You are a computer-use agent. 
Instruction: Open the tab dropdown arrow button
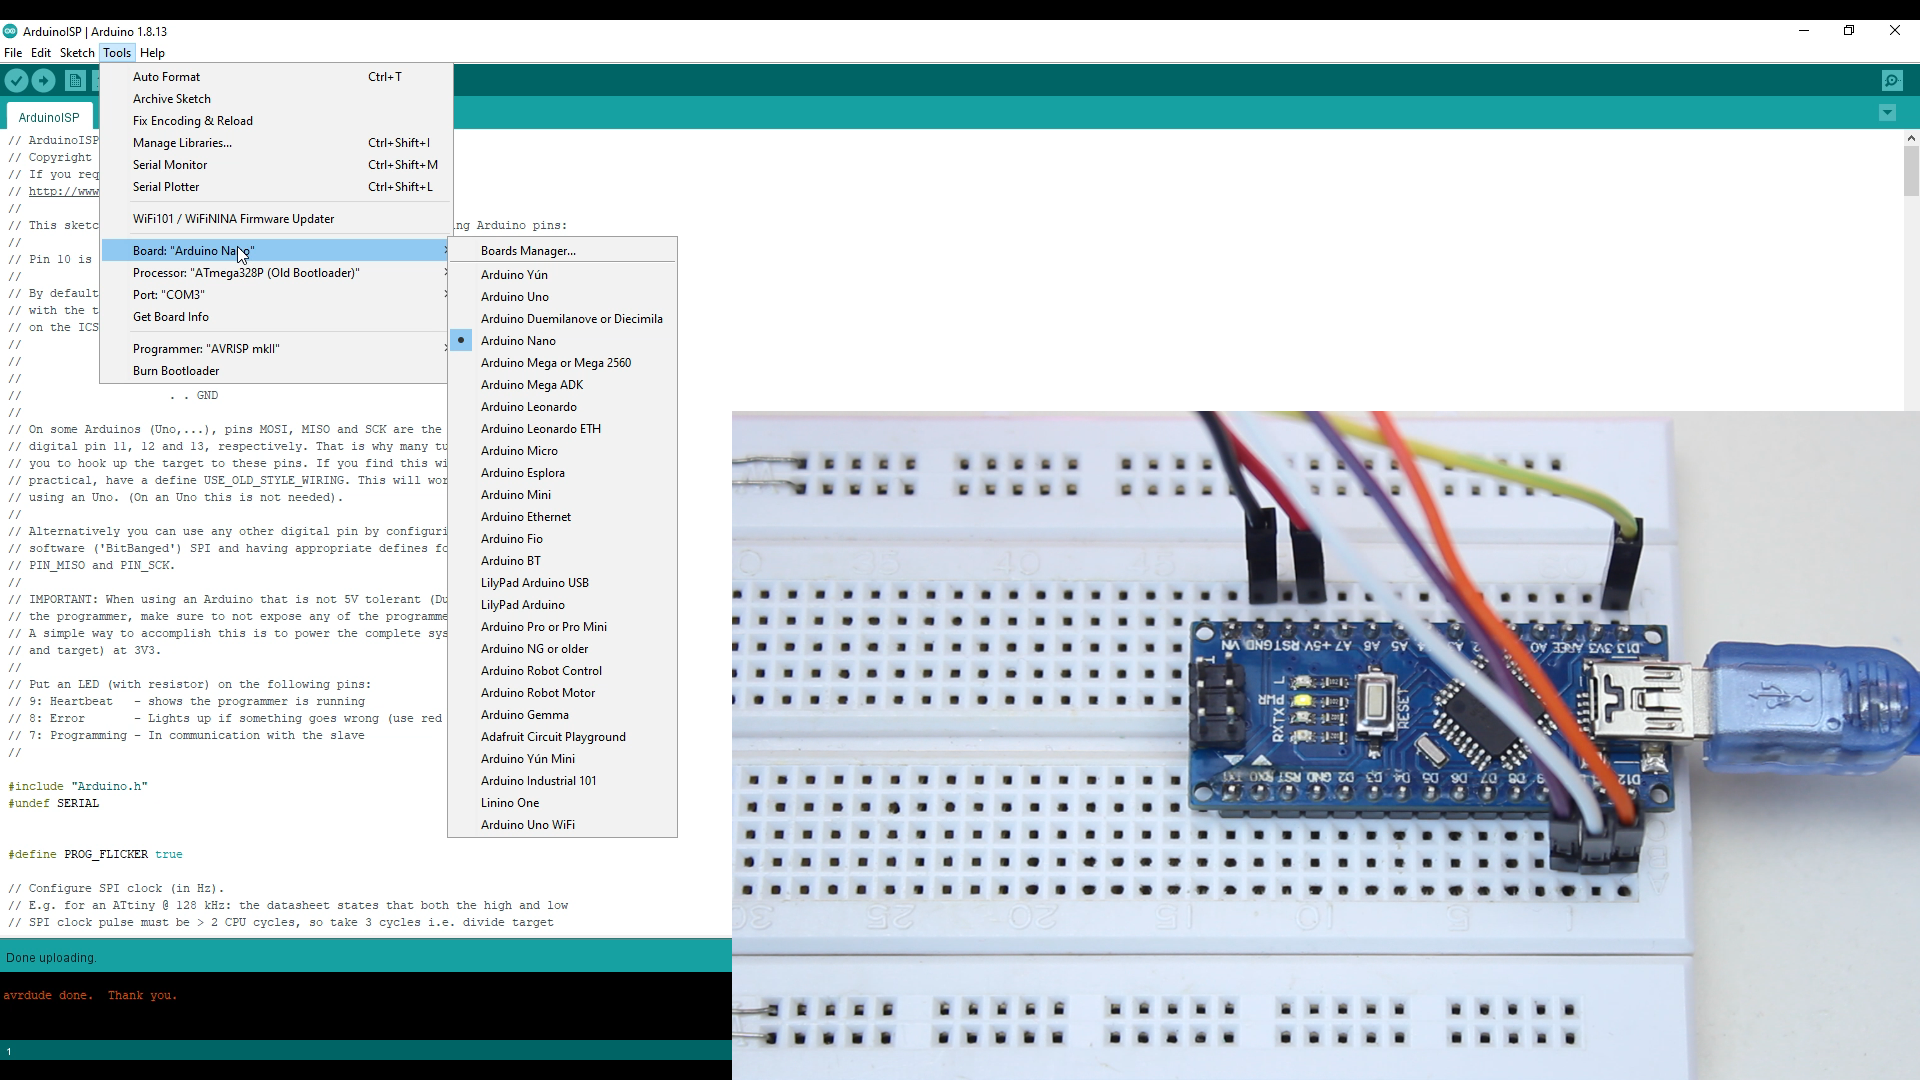[x=1887, y=113]
